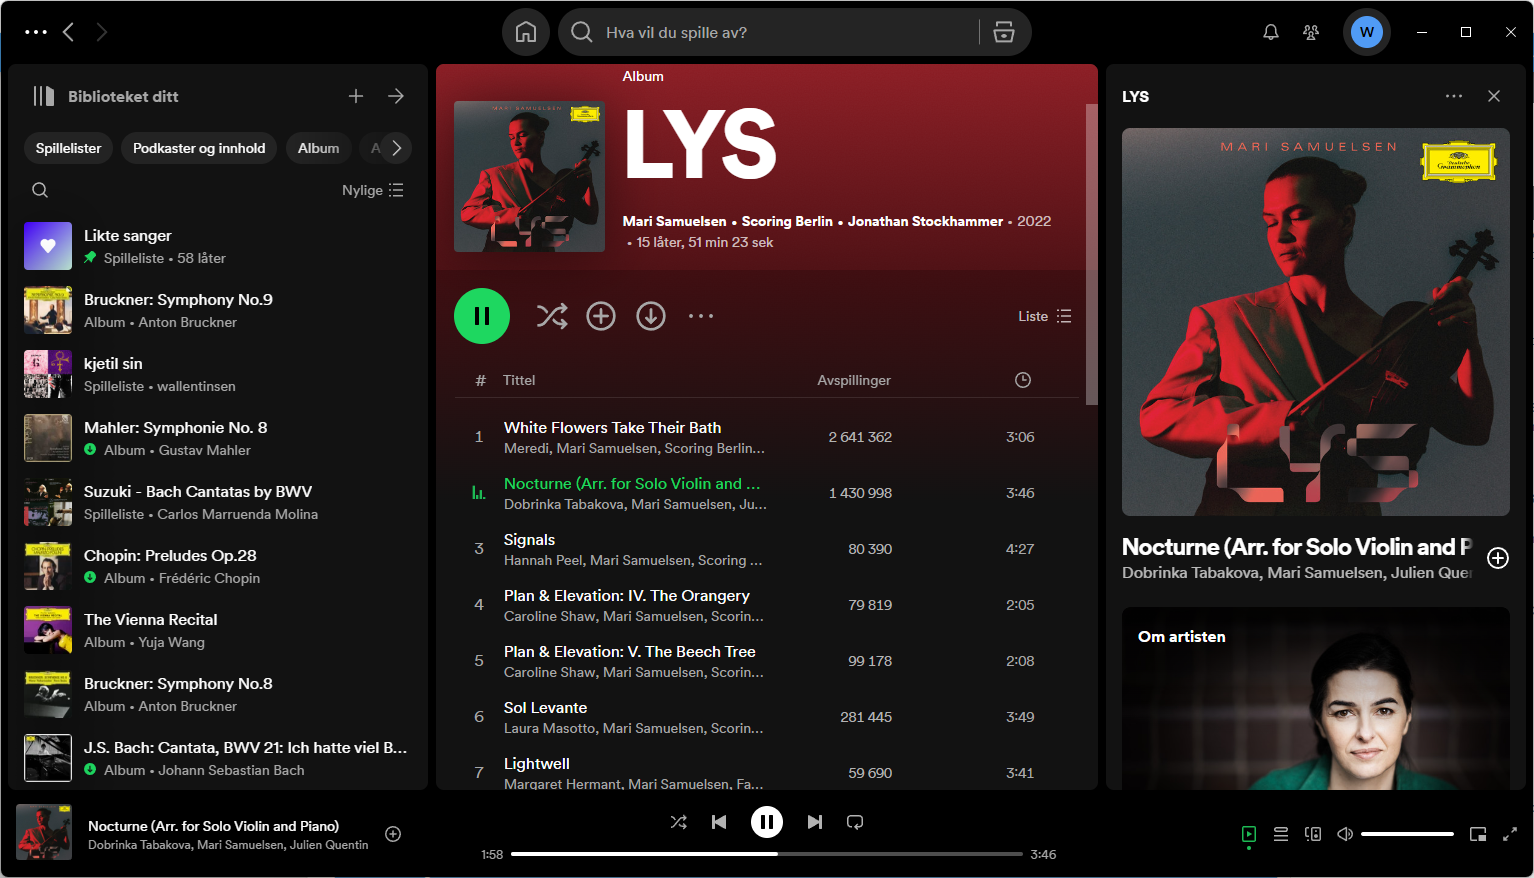Filter library by Album
This screenshot has height=878, width=1534.
(318, 148)
